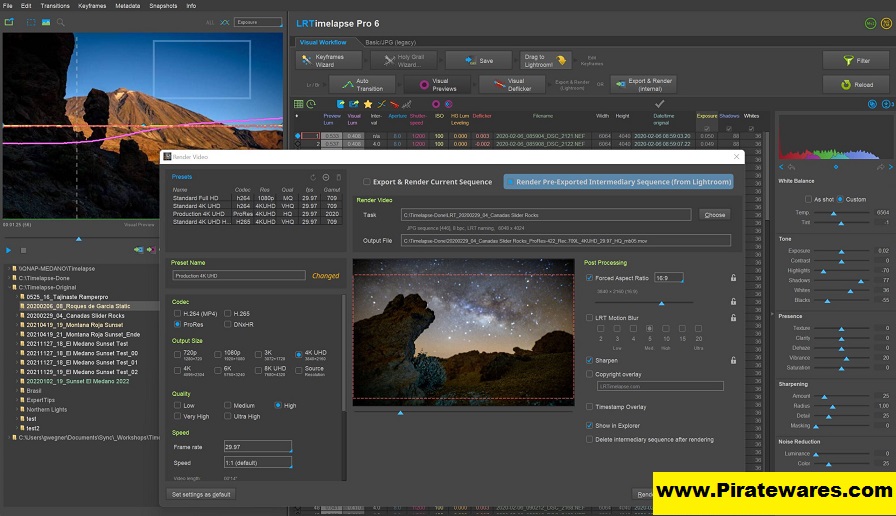Disable the Forced Aspect Ratio checkbox
This screenshot has width=896, height=516.
click(589, 277)
